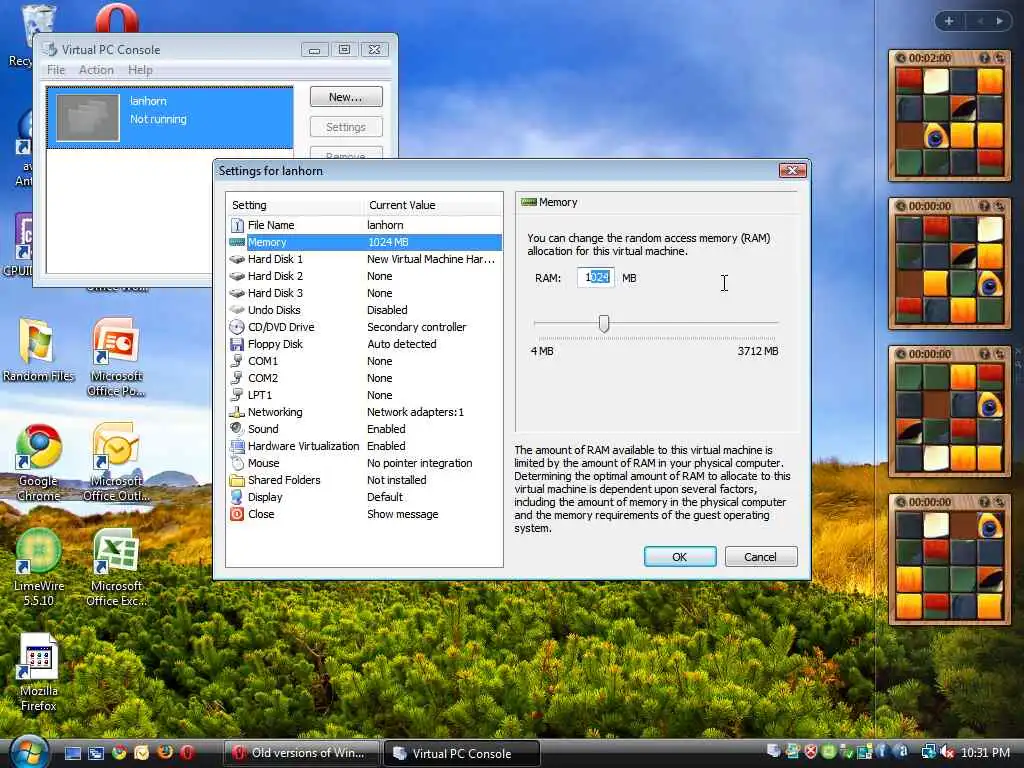
Task: Open the Help menu in Virtual PC Console
Action: (140, 70)
